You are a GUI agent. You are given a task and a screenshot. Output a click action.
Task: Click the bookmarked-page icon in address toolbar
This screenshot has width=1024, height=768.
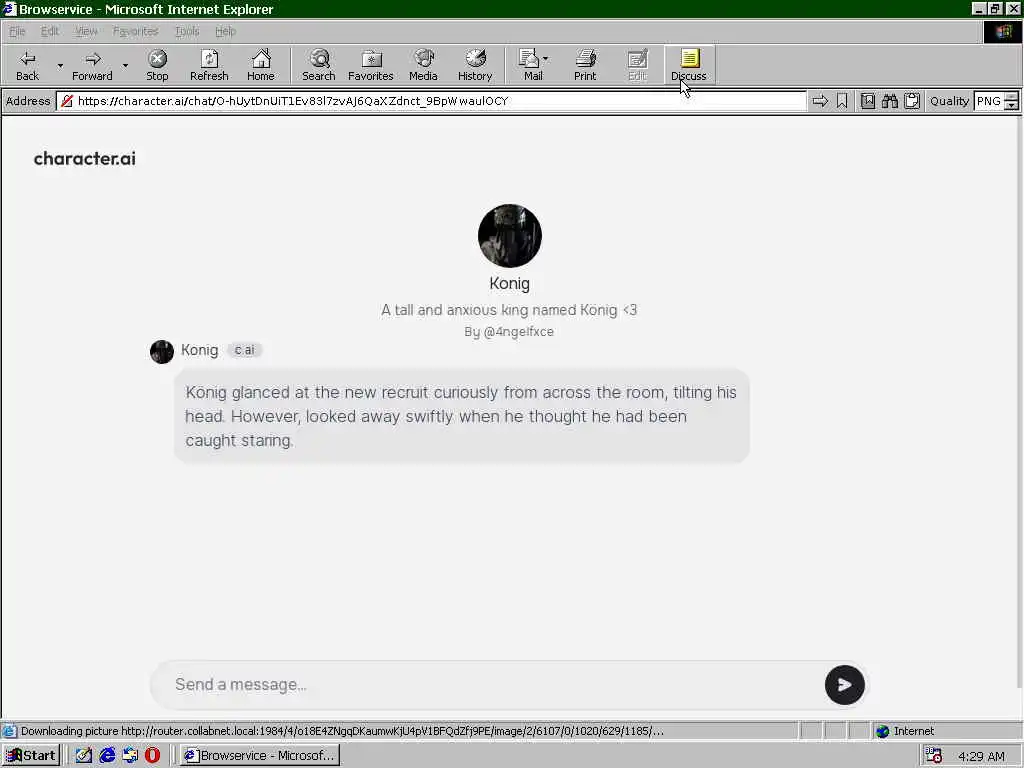867,101
